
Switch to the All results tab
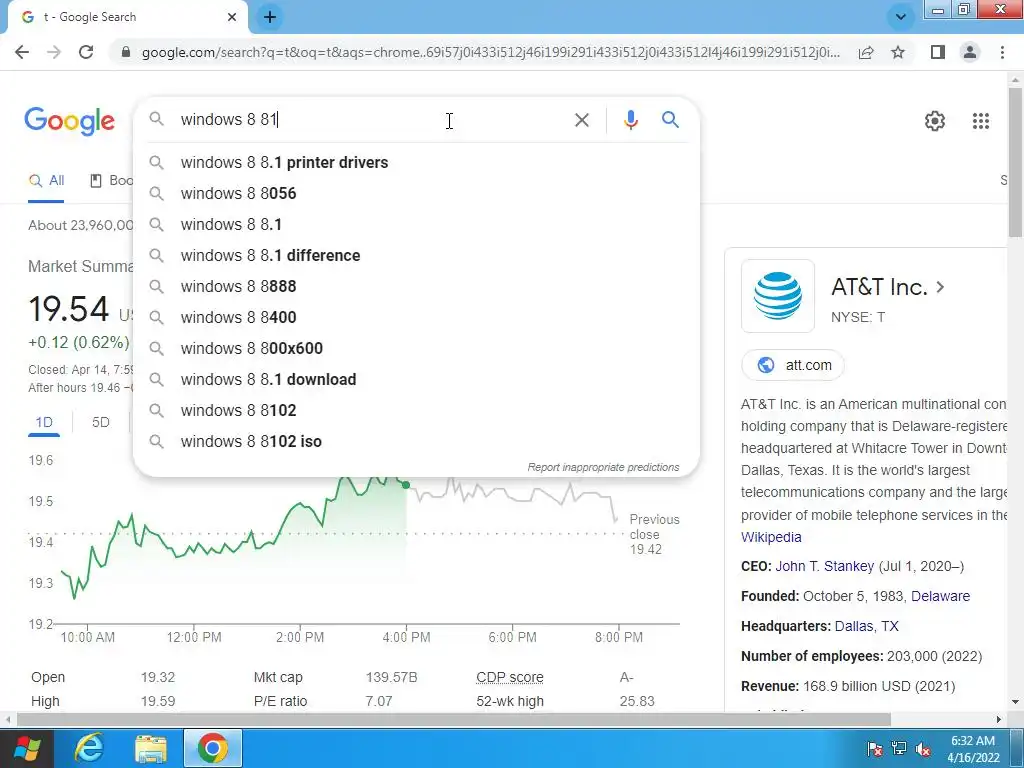tap(46, 181)
